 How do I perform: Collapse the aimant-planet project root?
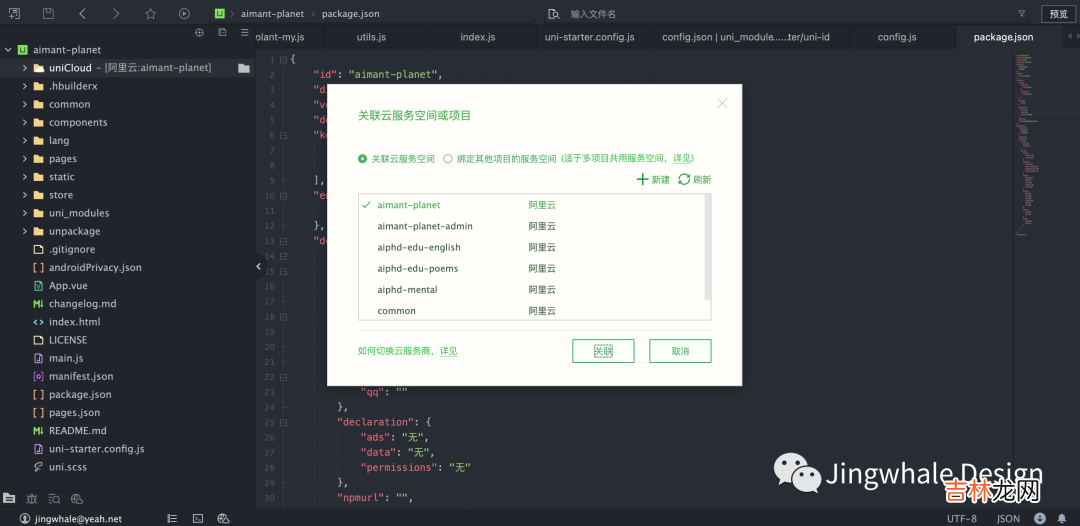pos(8,50)
